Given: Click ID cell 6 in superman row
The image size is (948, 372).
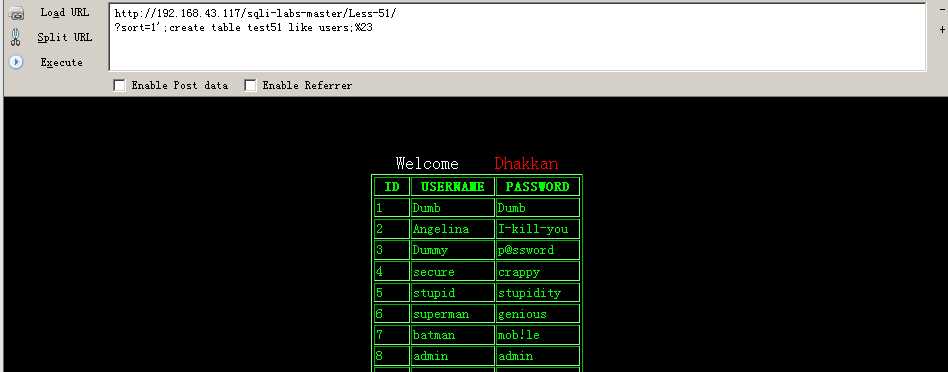Looking at the screenshot, I should (392, 314).
